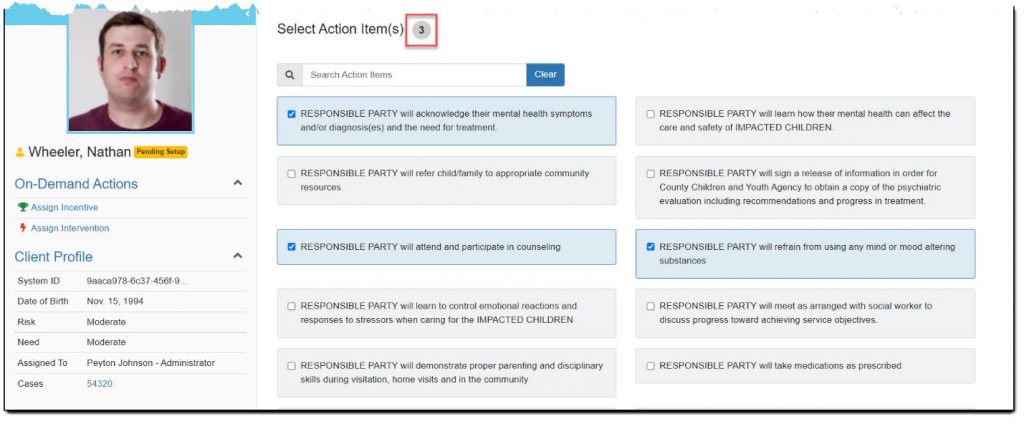Click the lightning bolt Assign Intervention icon
The image size is (1024, 424).
[x=22, y=228]
